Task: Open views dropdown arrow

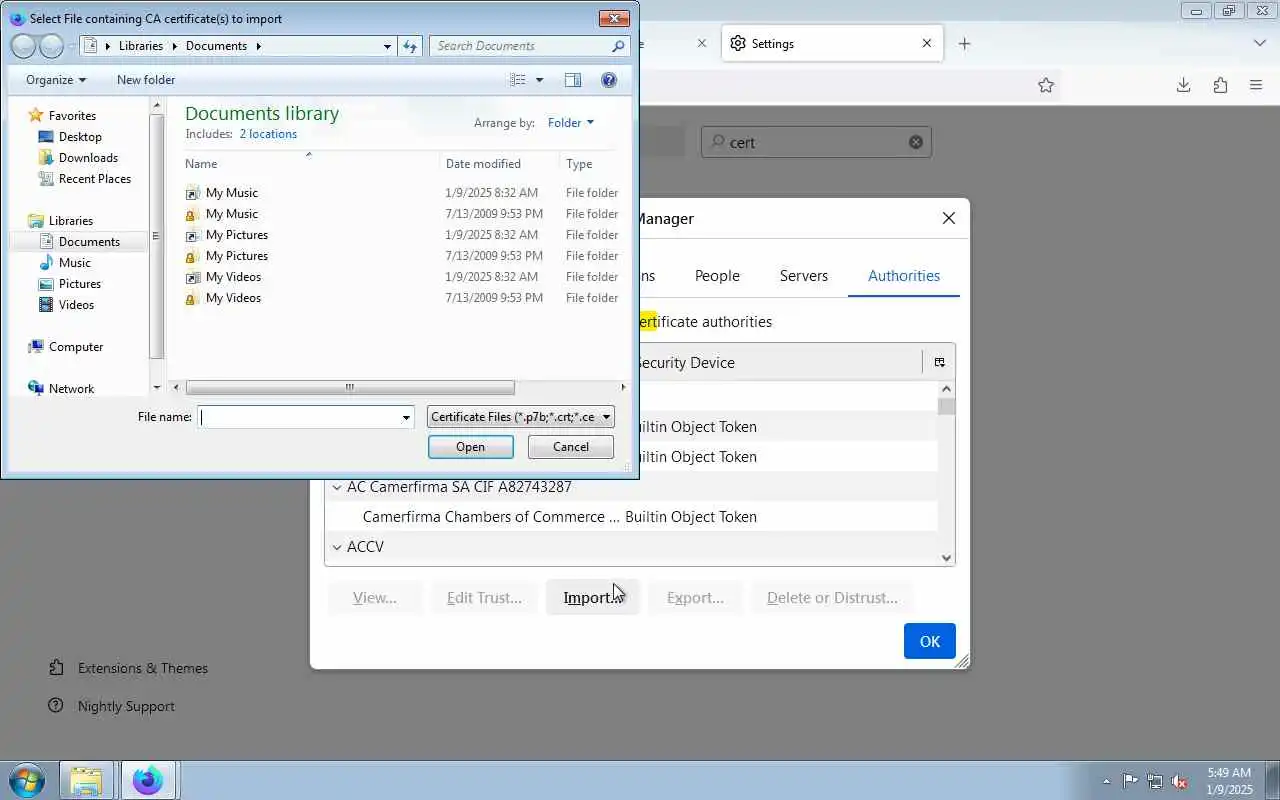Action: click(x=540, y=80)
